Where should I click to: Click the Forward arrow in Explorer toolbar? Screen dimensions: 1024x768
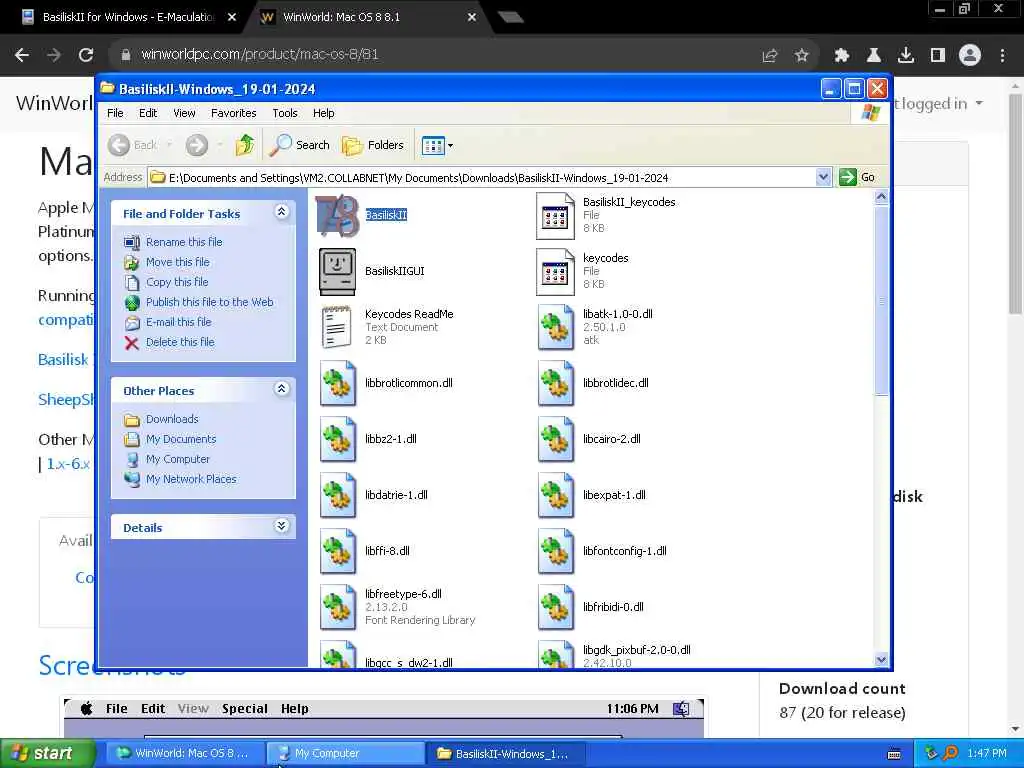(x=197, y=145)
